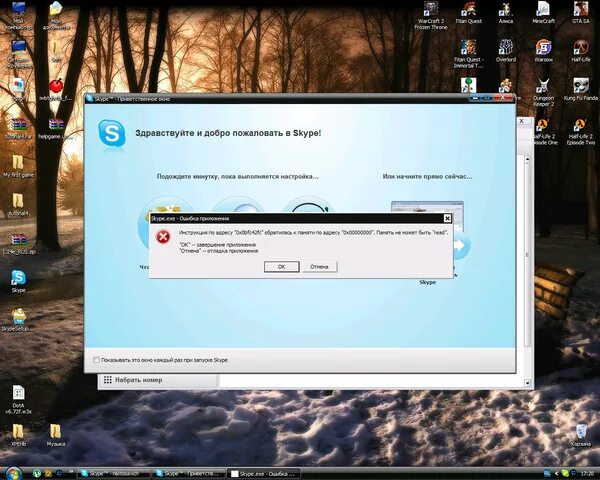
Task: Switch to Skype.exe - Ошибка taskbar button
Action: (264, 474)
